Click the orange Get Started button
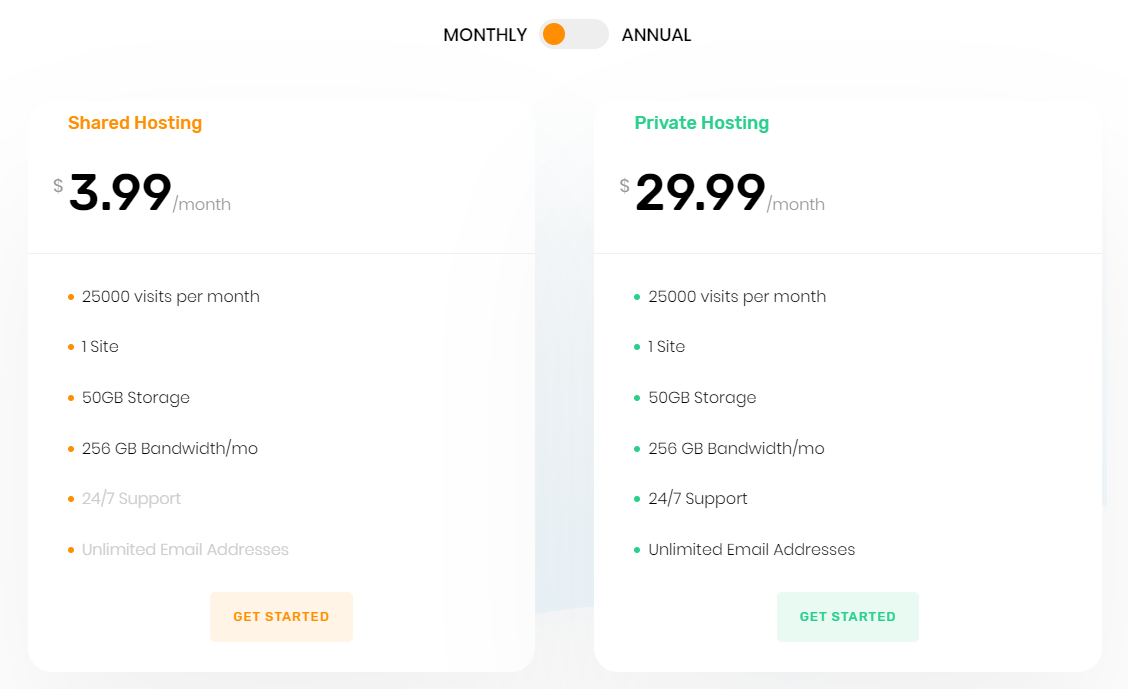The height and width of the screenshot is (689, 1128). click(x=281, y=616)
